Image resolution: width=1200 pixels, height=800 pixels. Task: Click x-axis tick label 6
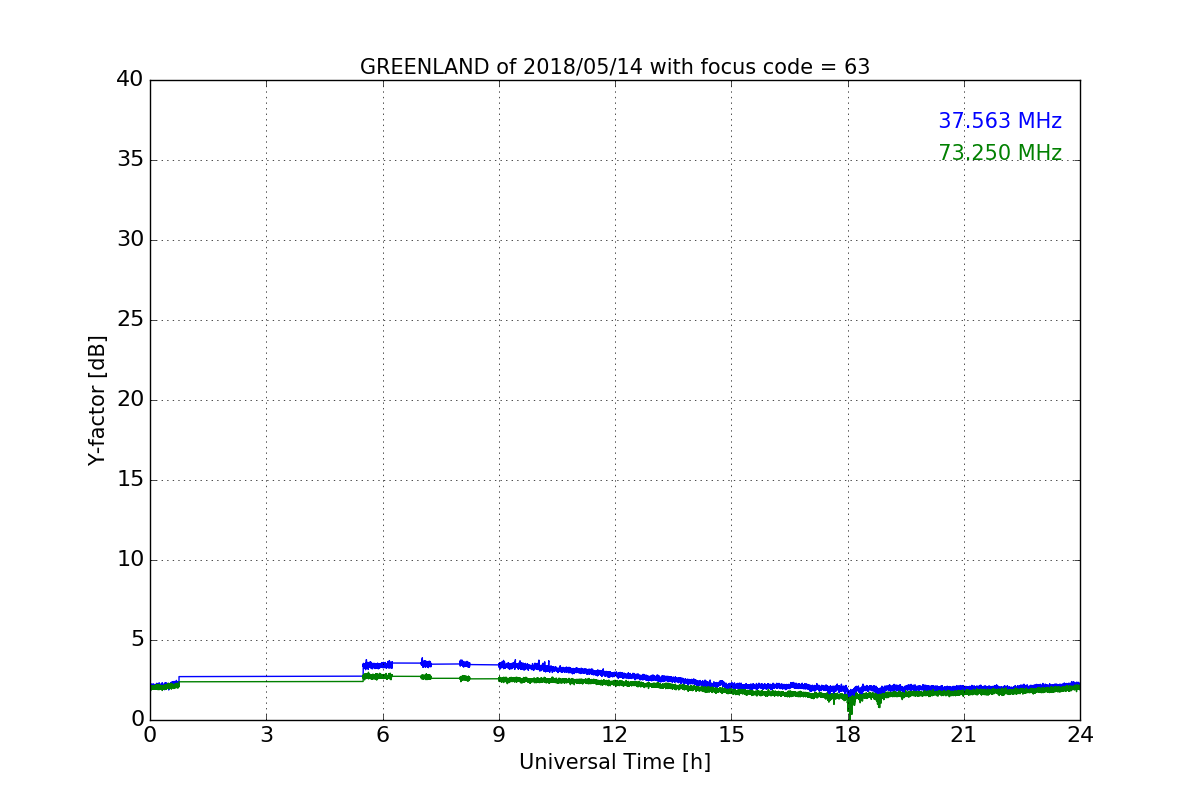383,735
